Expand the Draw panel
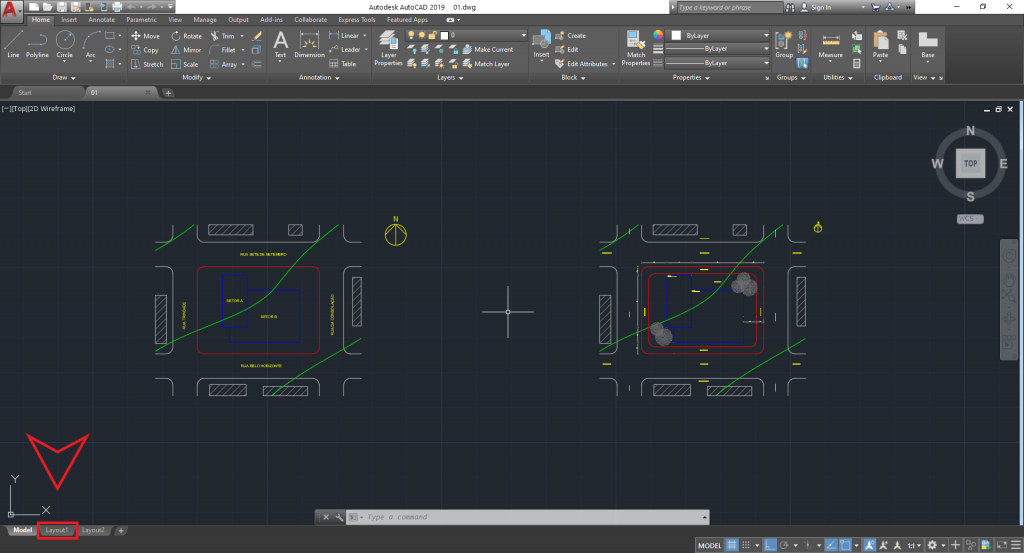 click(x=64, y=78)
